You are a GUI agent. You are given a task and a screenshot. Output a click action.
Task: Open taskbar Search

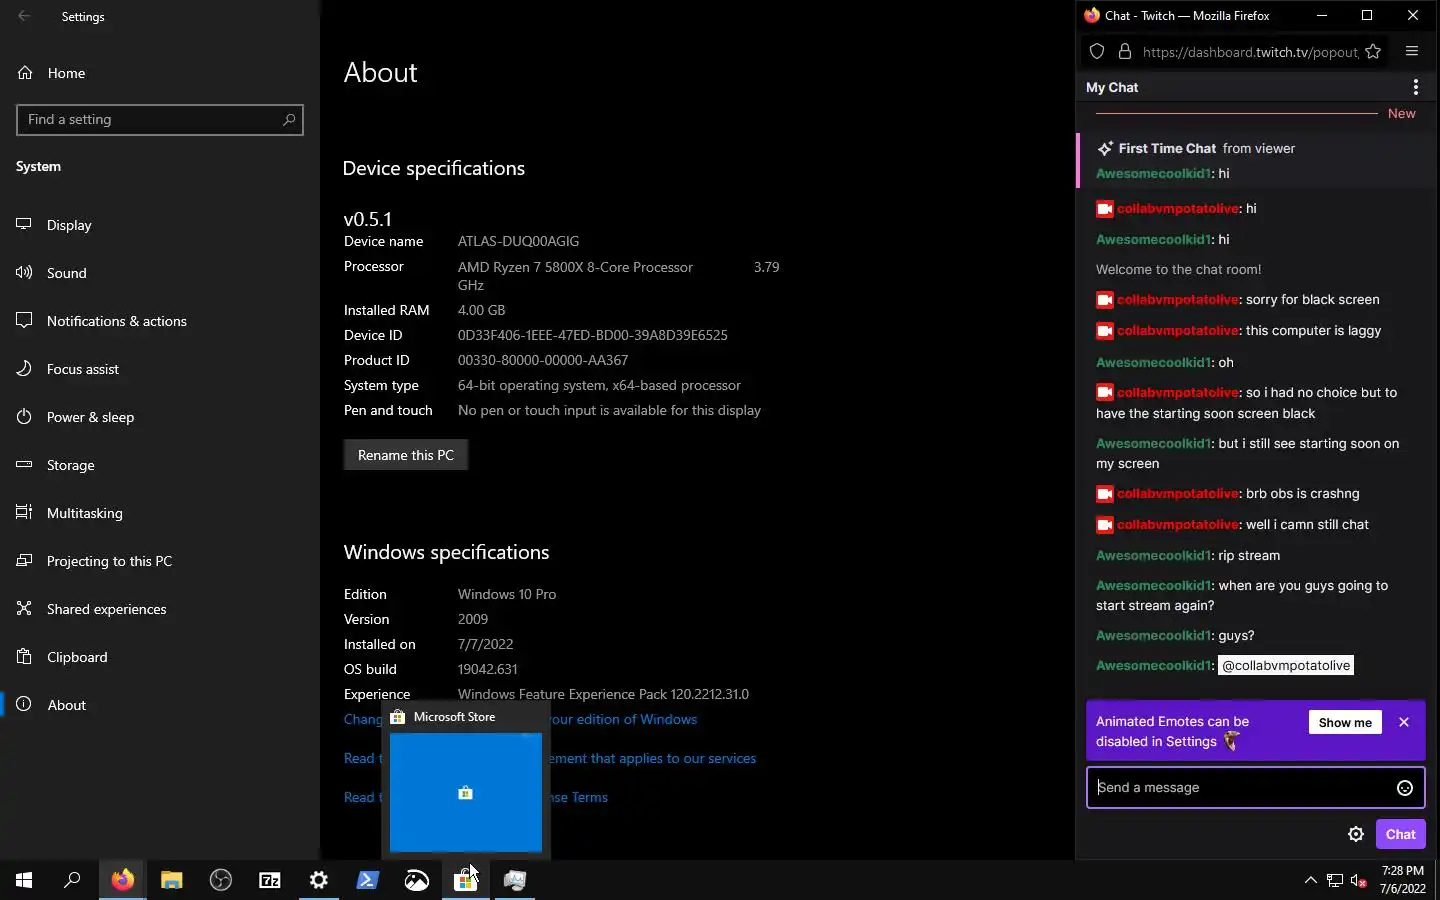point(72,880)
